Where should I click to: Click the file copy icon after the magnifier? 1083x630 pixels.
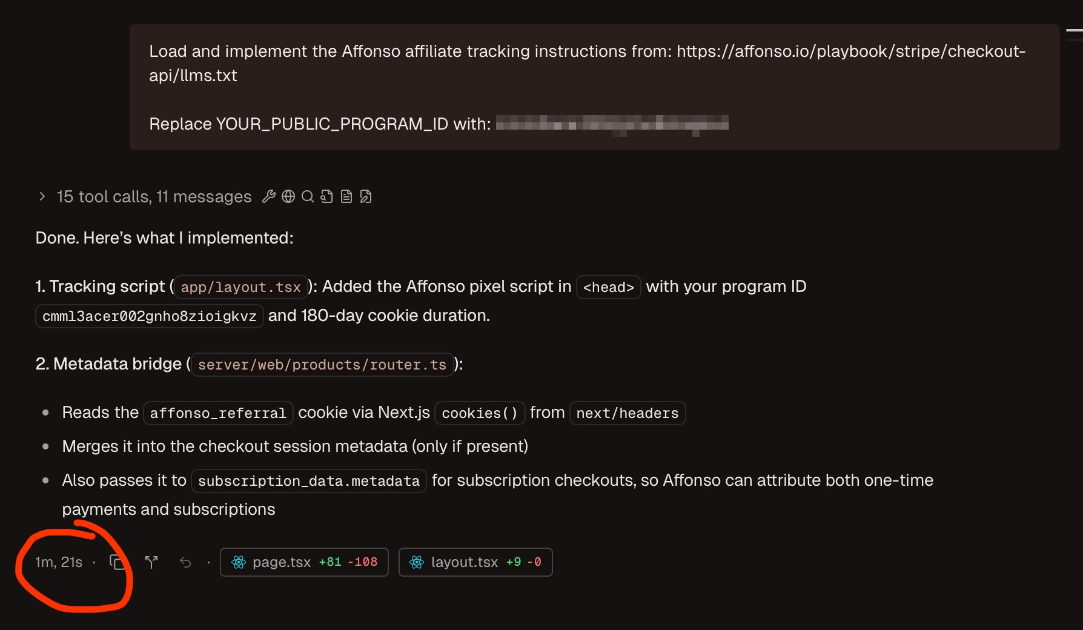327,197
